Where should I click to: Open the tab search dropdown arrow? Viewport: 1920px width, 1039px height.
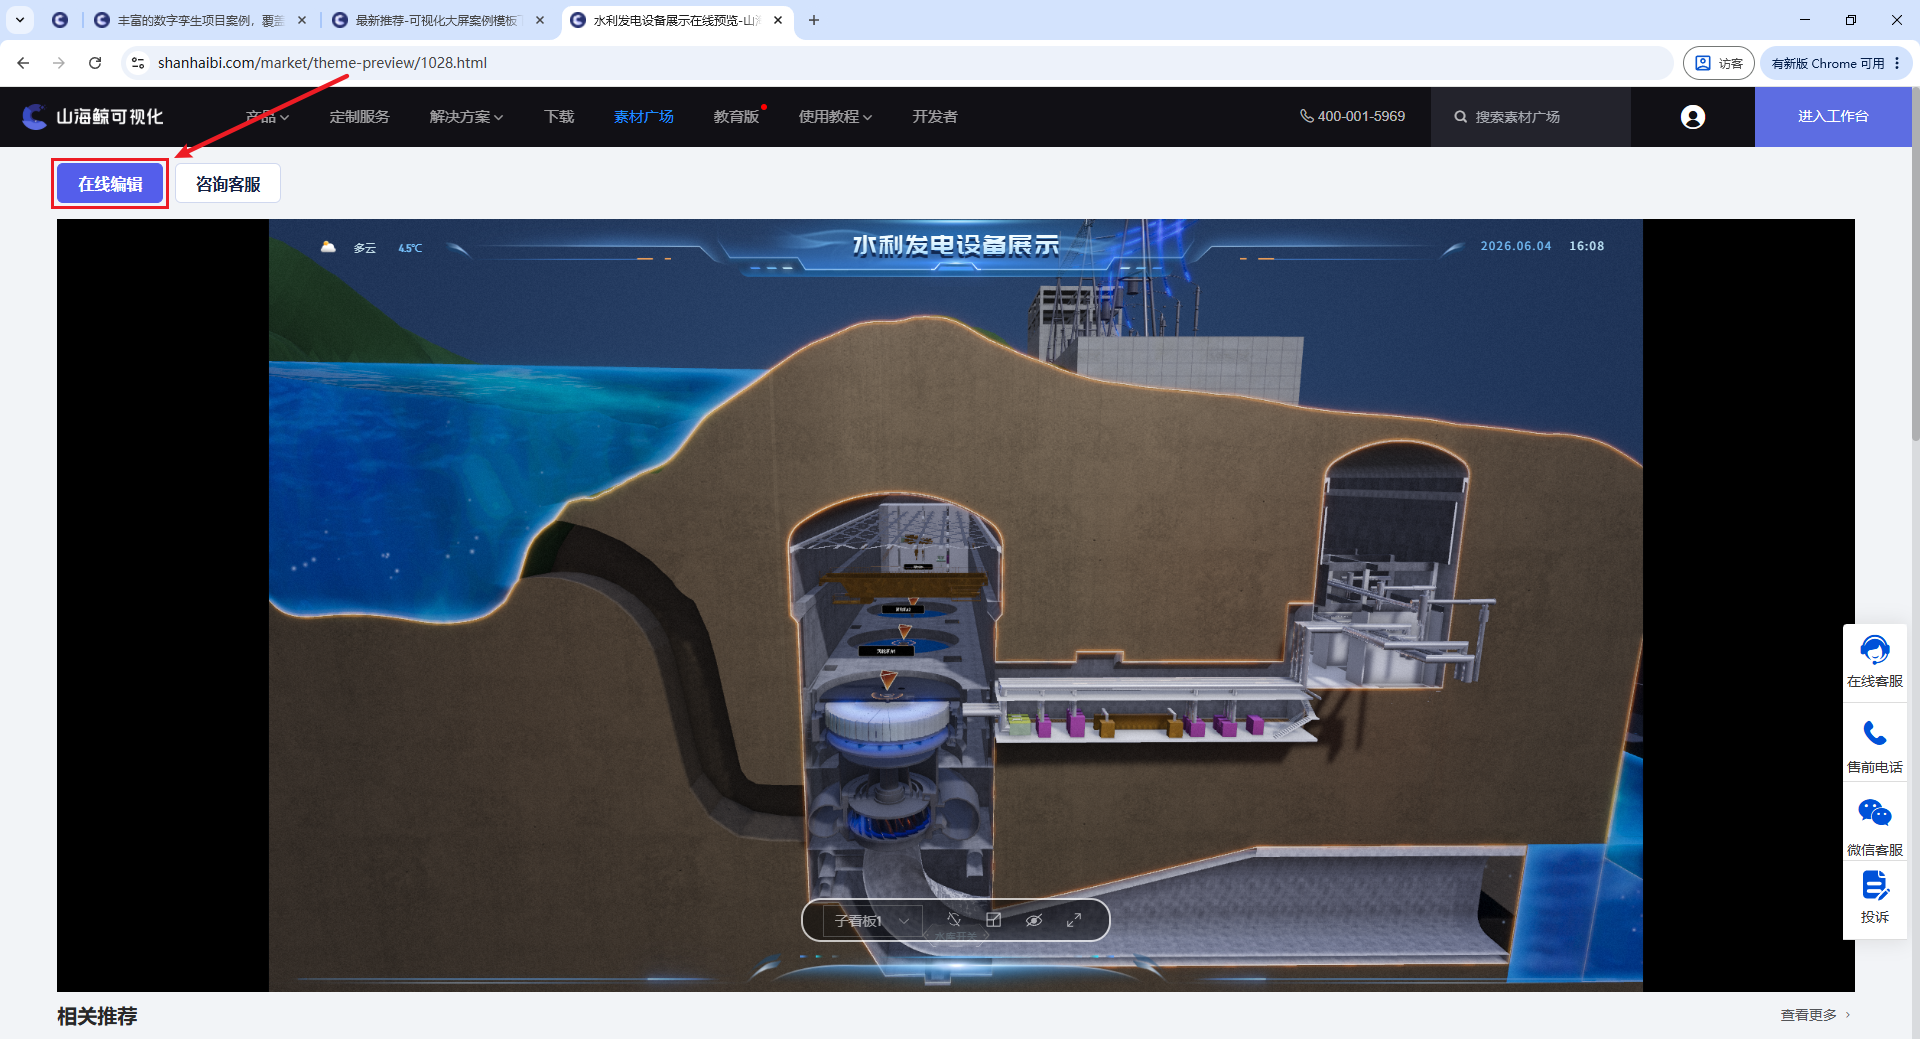20,20
